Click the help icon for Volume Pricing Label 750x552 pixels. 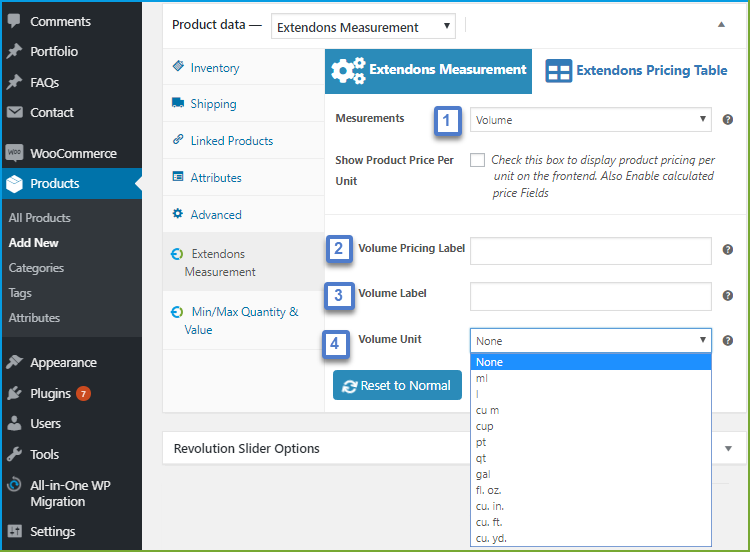(728, 249)
